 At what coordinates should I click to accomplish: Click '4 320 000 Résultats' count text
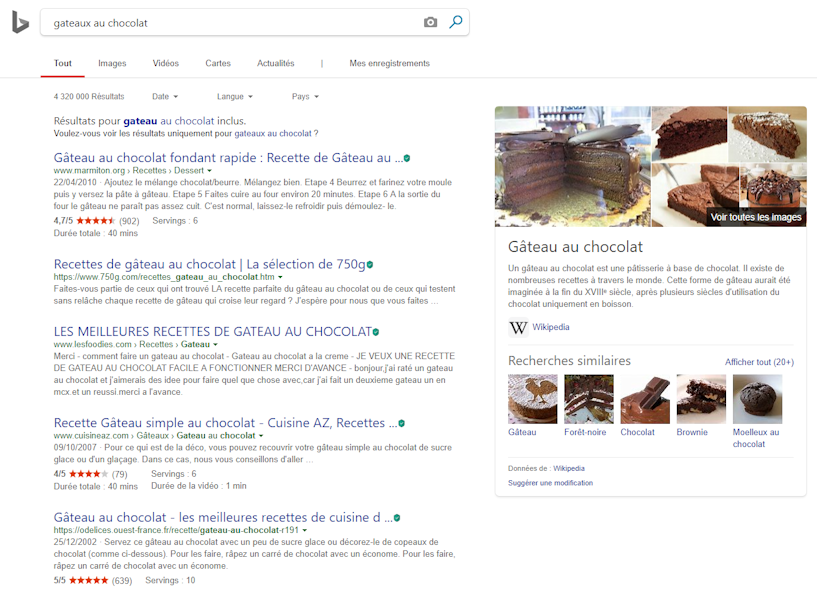point(89,96)
